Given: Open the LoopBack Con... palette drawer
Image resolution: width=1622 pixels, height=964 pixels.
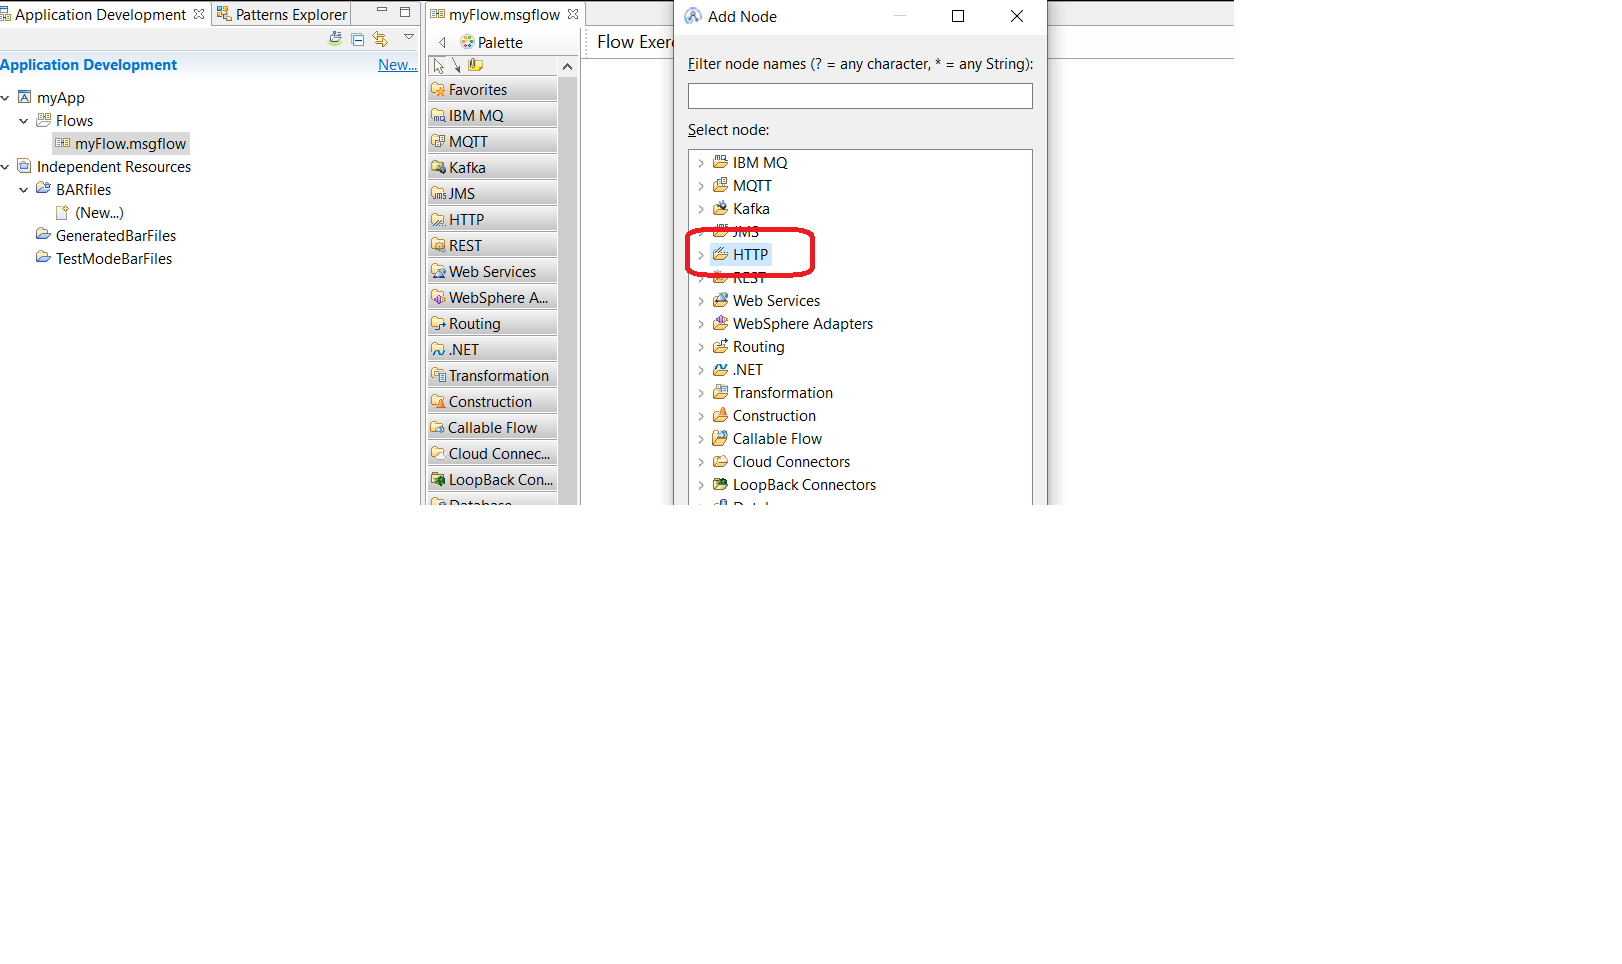Looking at the screenshot, I should click(x=492, y=480).
